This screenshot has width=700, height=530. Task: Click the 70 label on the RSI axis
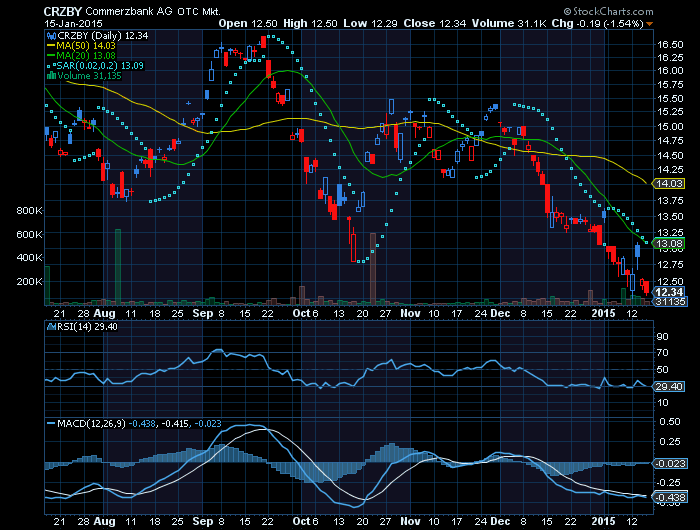pos(662,353)
